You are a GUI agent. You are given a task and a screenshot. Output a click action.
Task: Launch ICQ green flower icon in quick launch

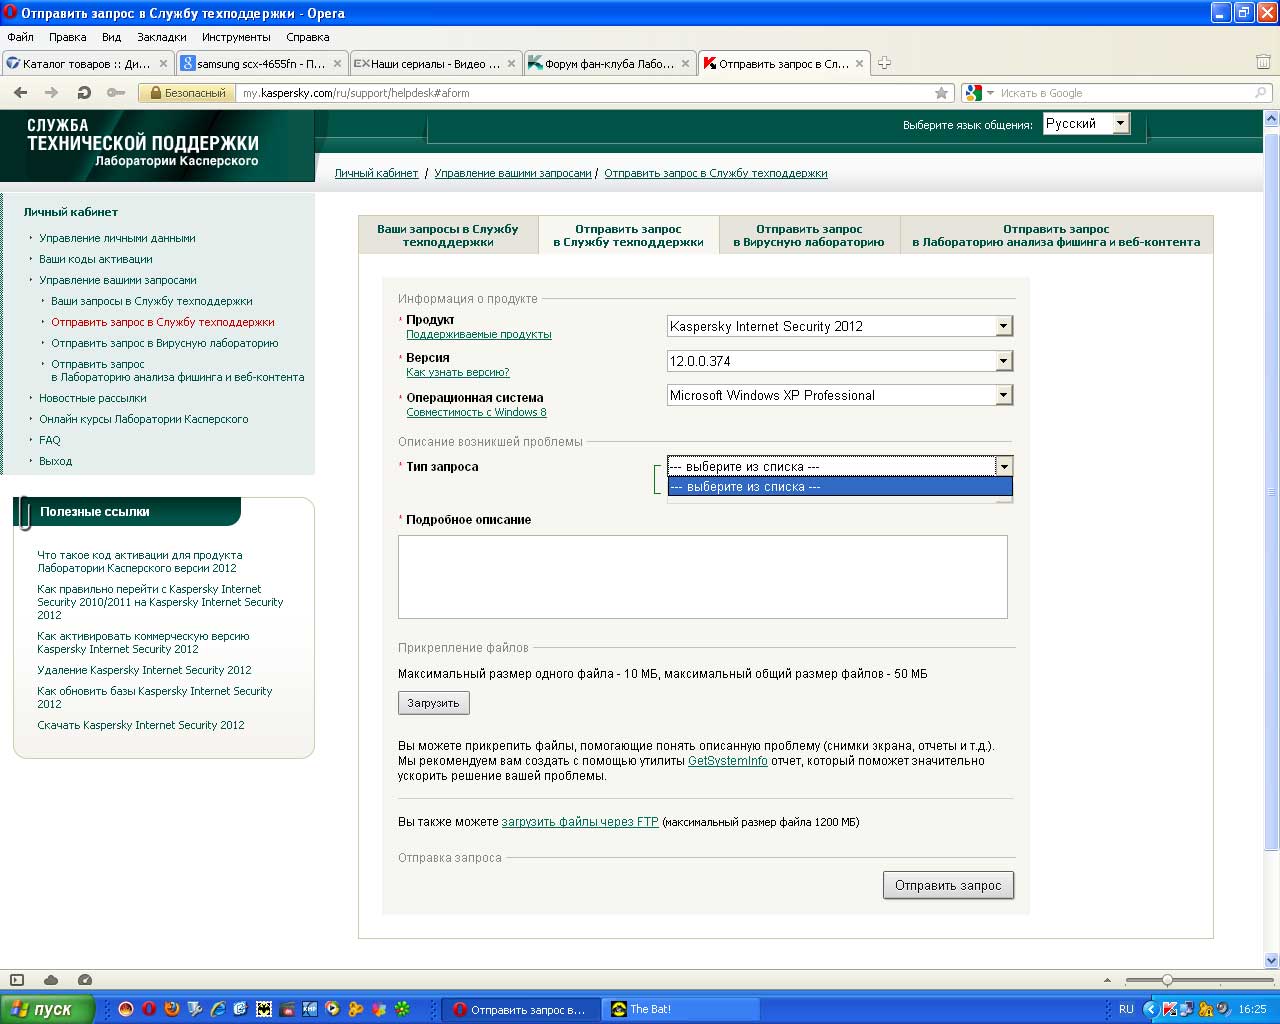click(x=402, y=1009)
